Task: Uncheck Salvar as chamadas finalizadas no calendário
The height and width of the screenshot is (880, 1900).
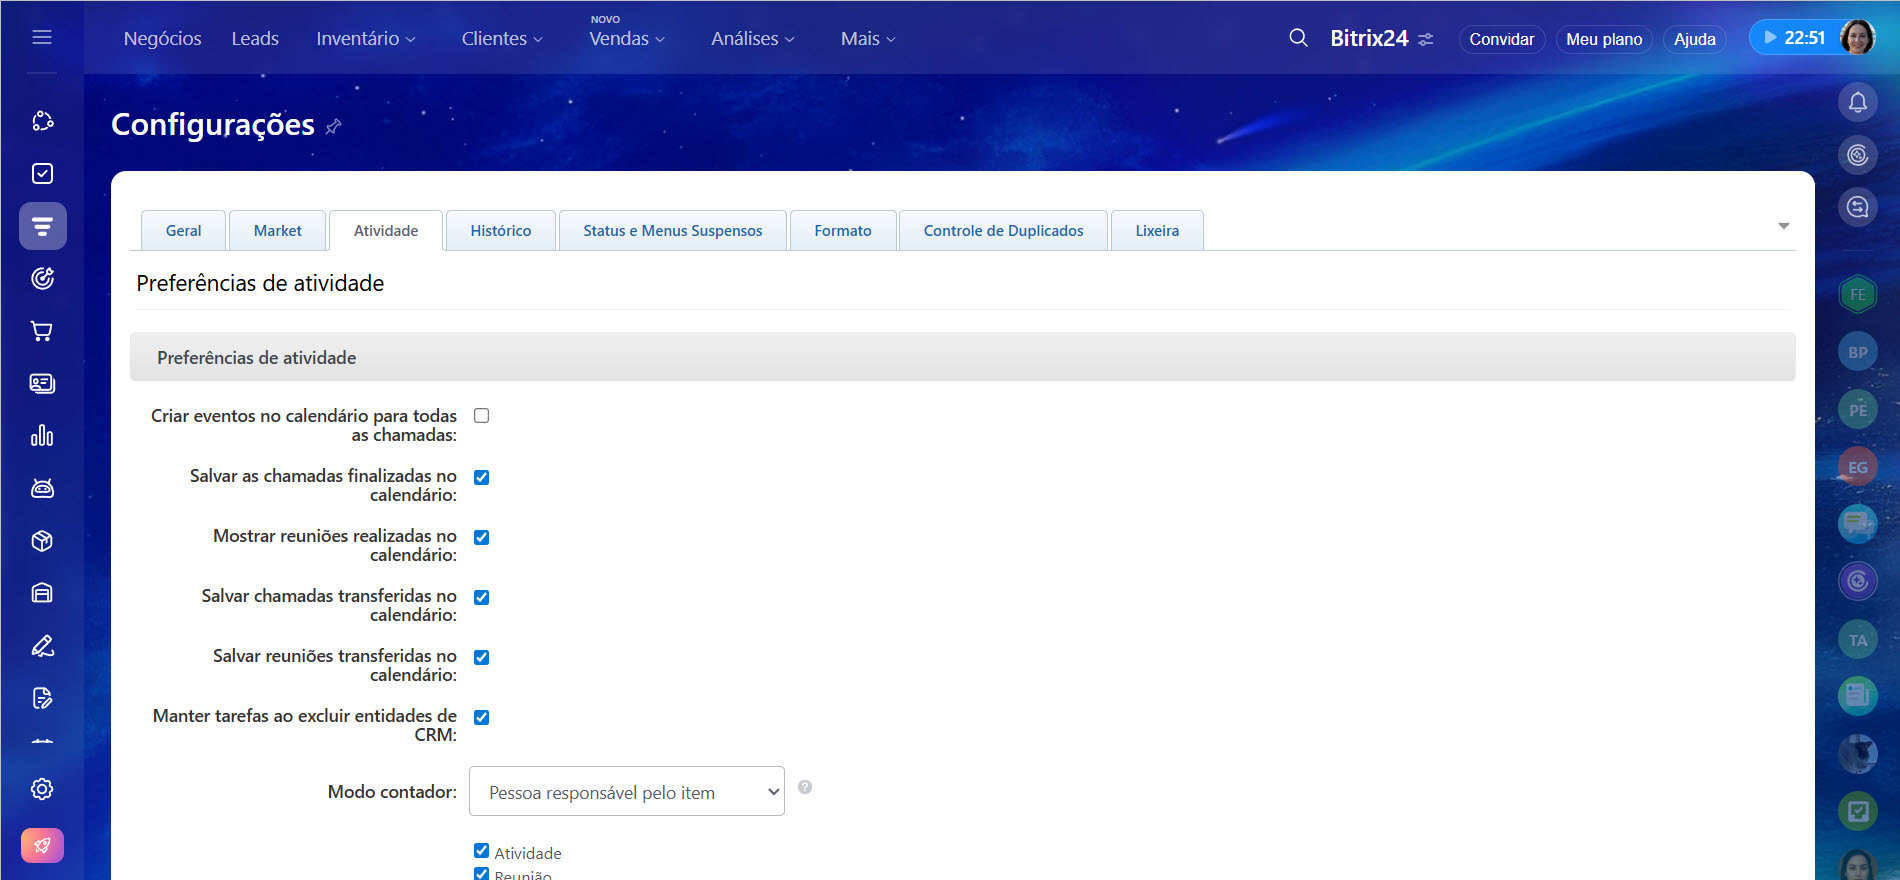Action: tap(481, 477)
